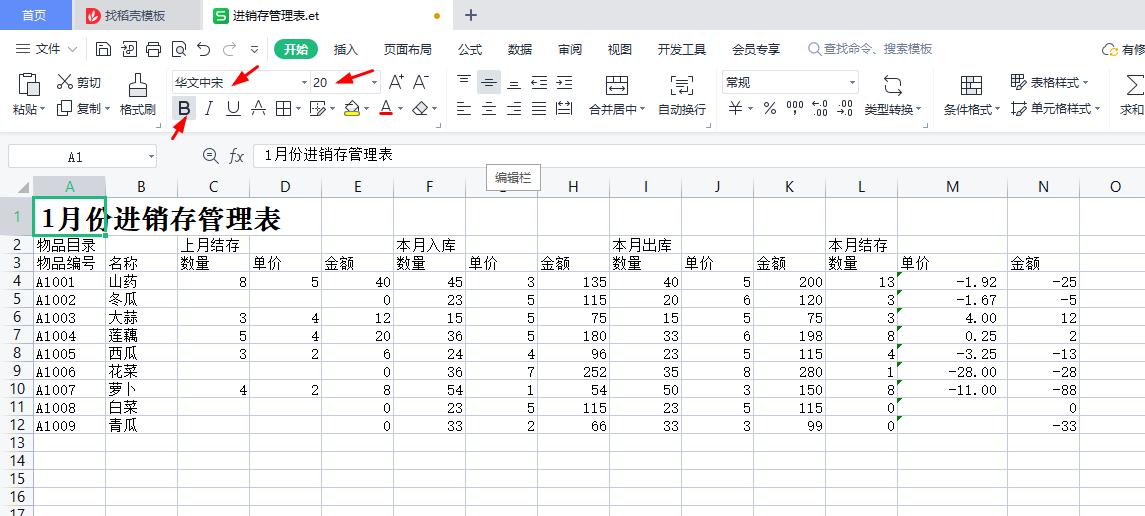
Task: Open the font name 华文中宋 dropdown
Action: (x=305, y=82)
